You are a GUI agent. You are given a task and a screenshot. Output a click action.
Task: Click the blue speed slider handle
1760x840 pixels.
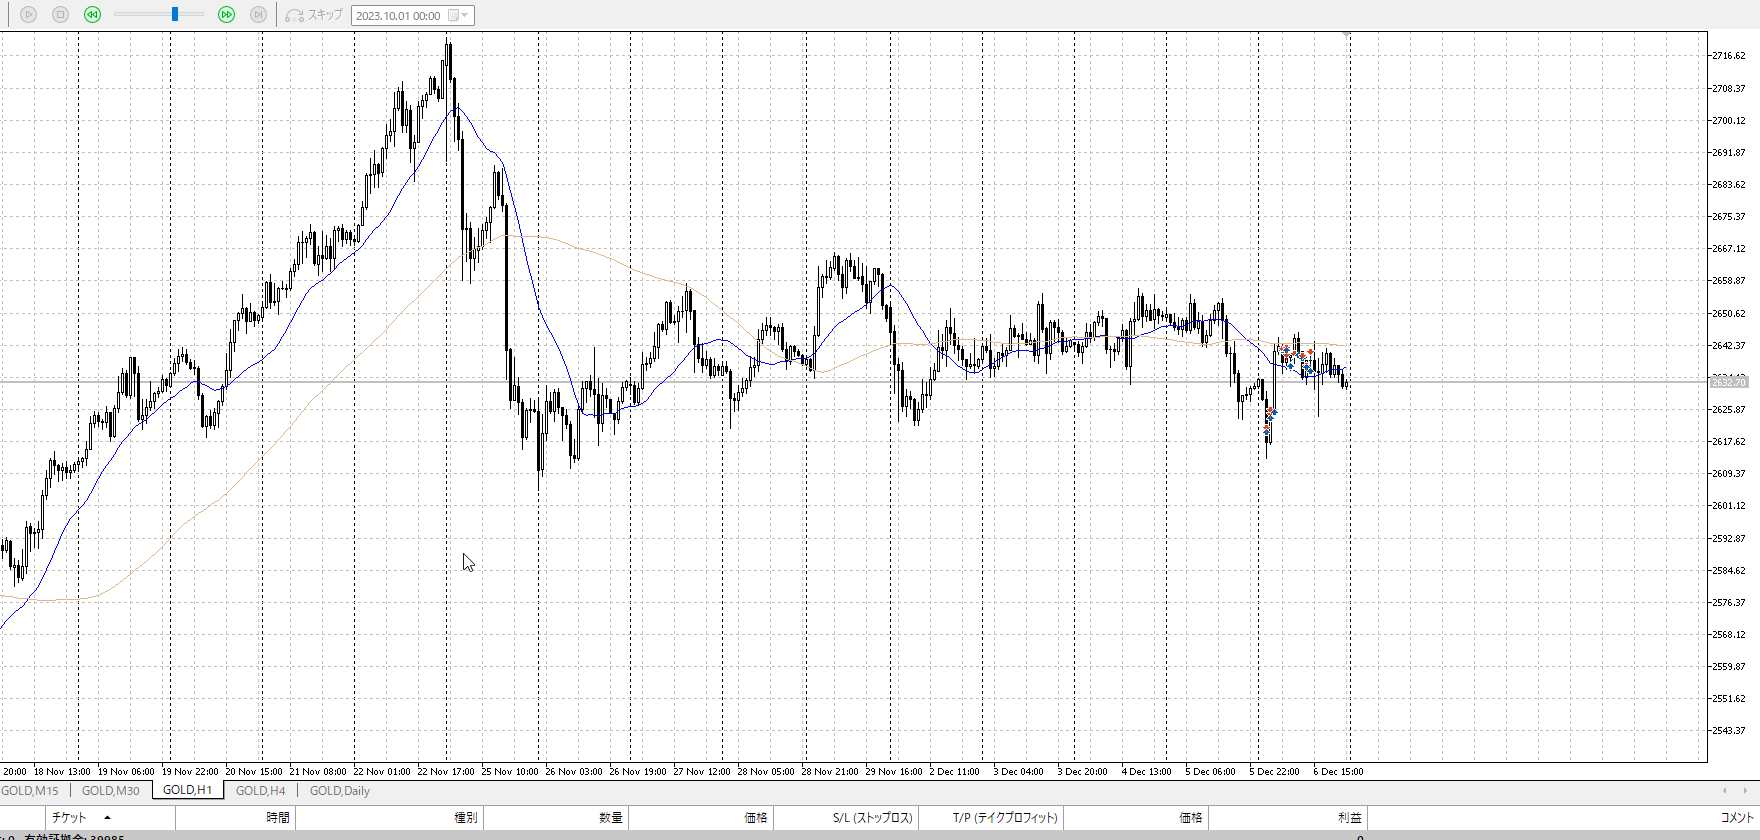175,15
